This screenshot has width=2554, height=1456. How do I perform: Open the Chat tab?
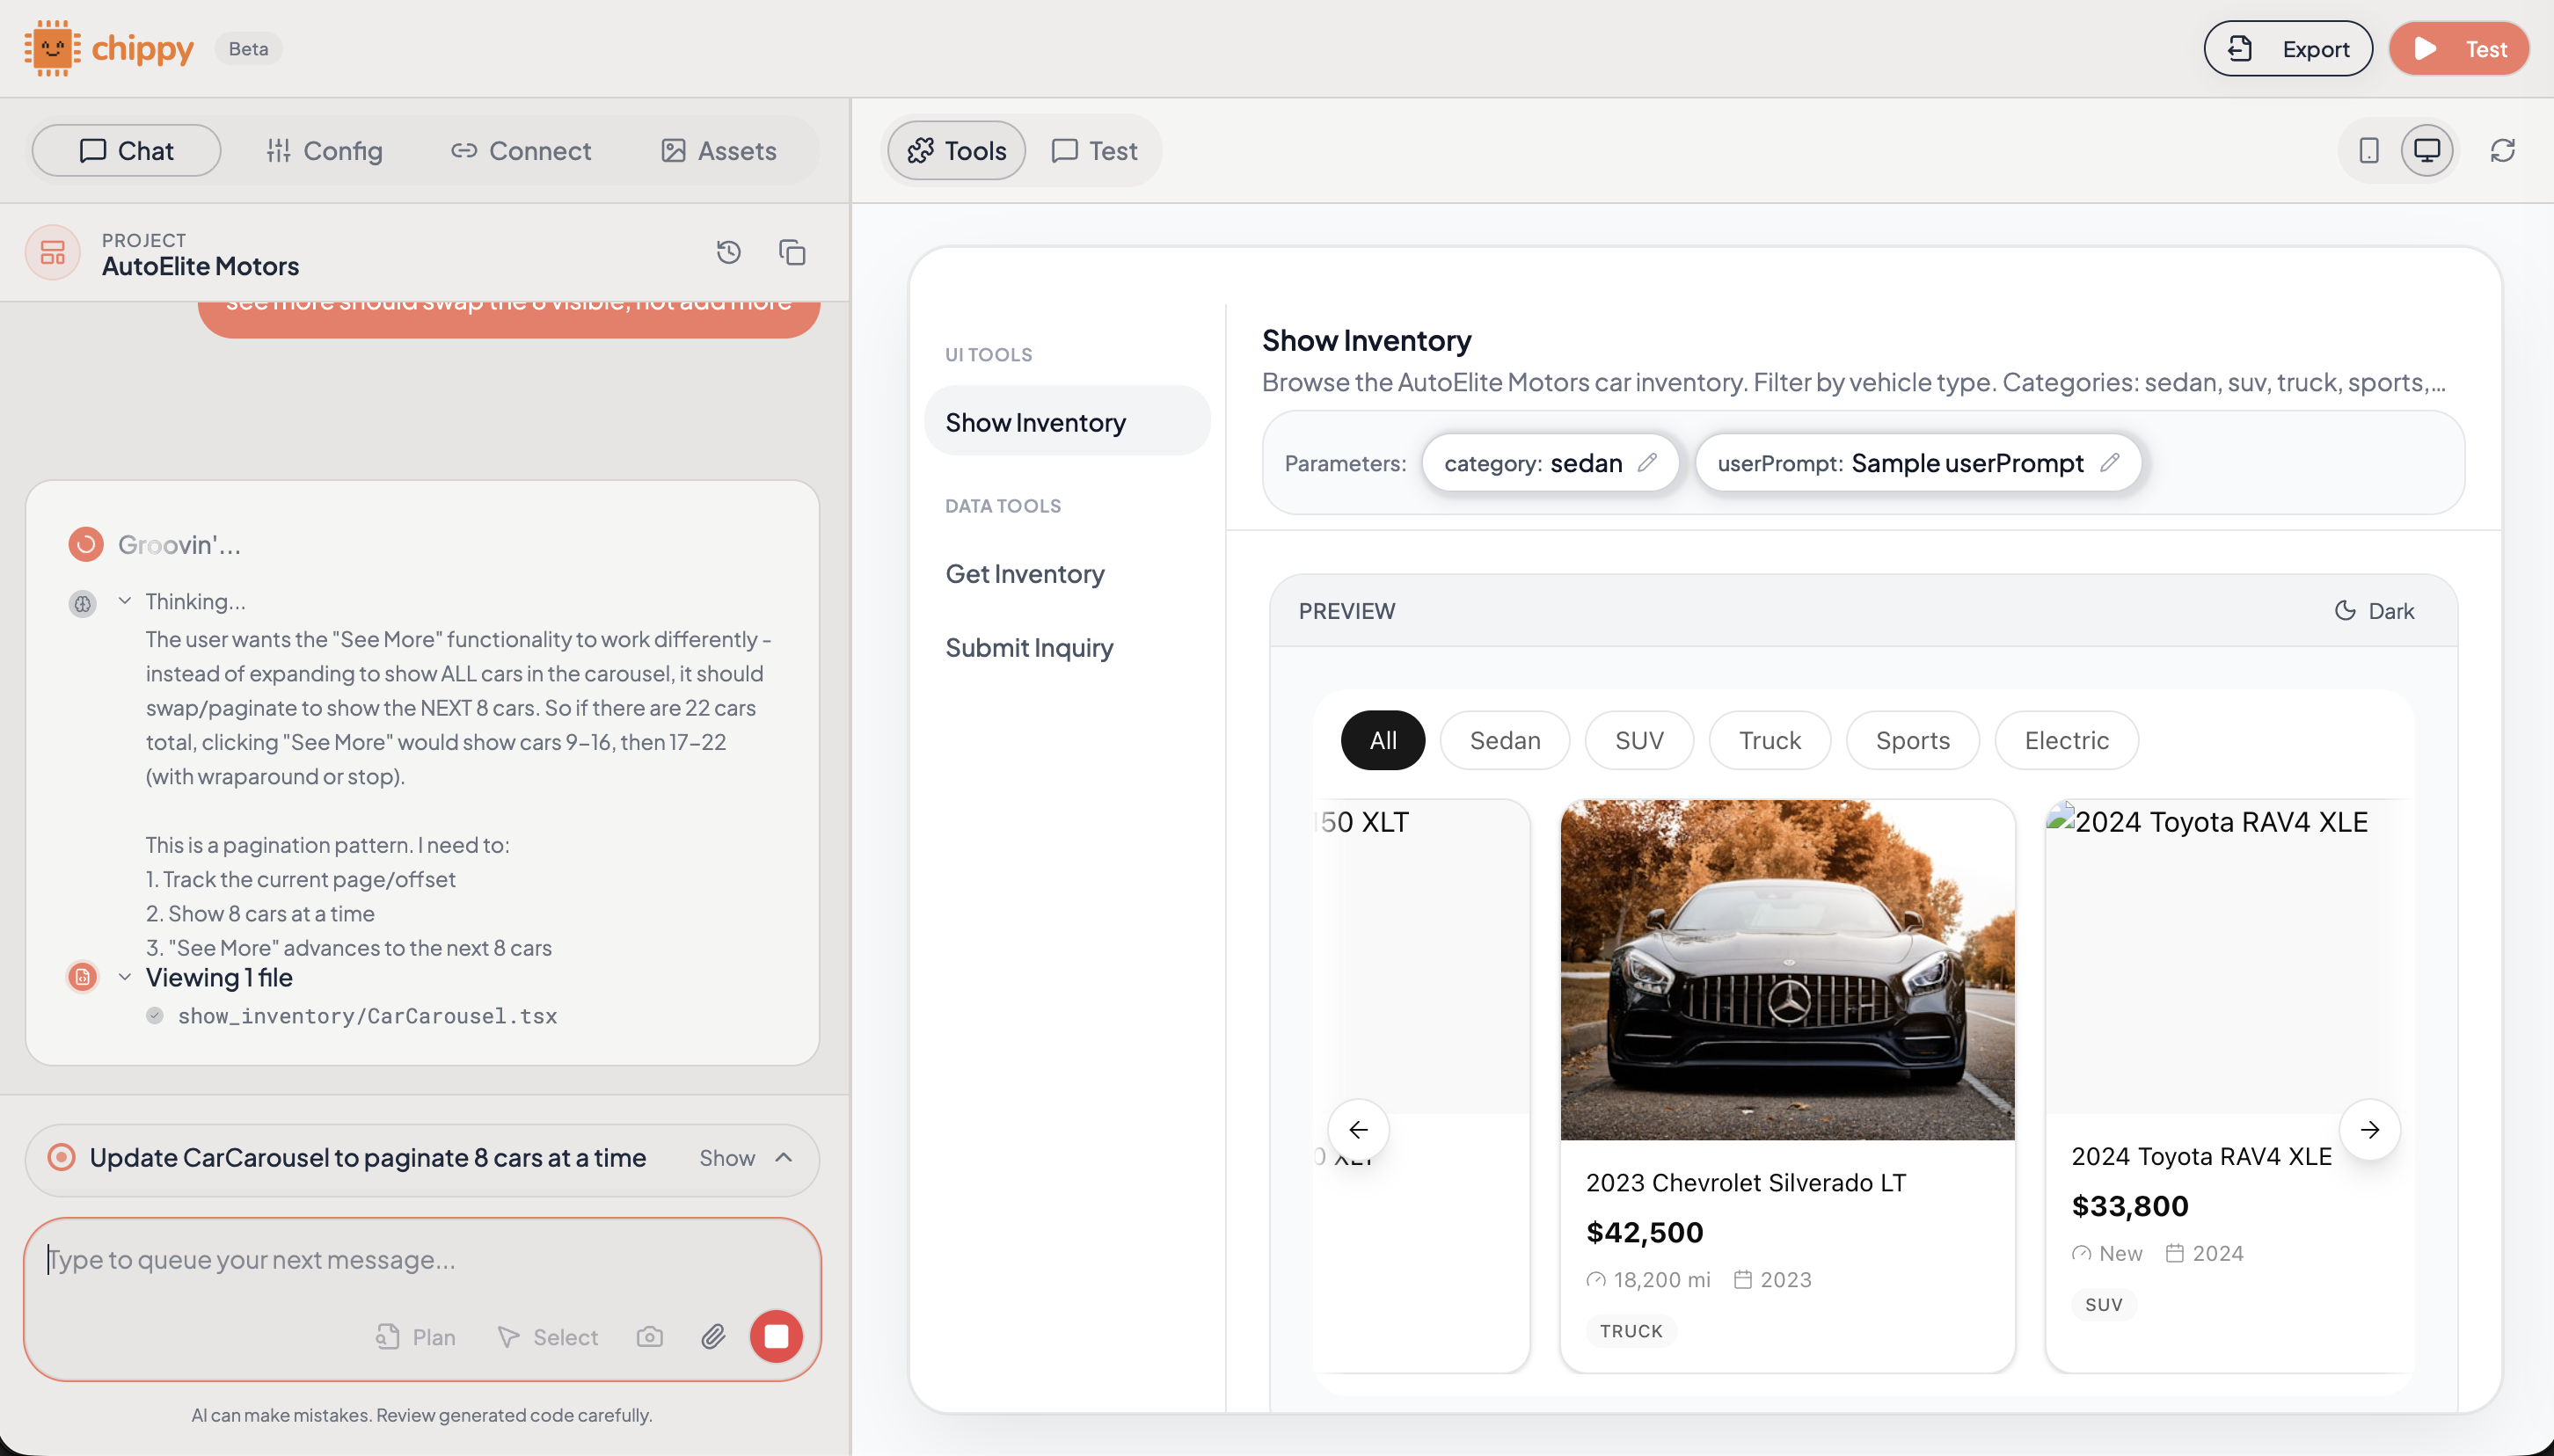tap(126, 151)
